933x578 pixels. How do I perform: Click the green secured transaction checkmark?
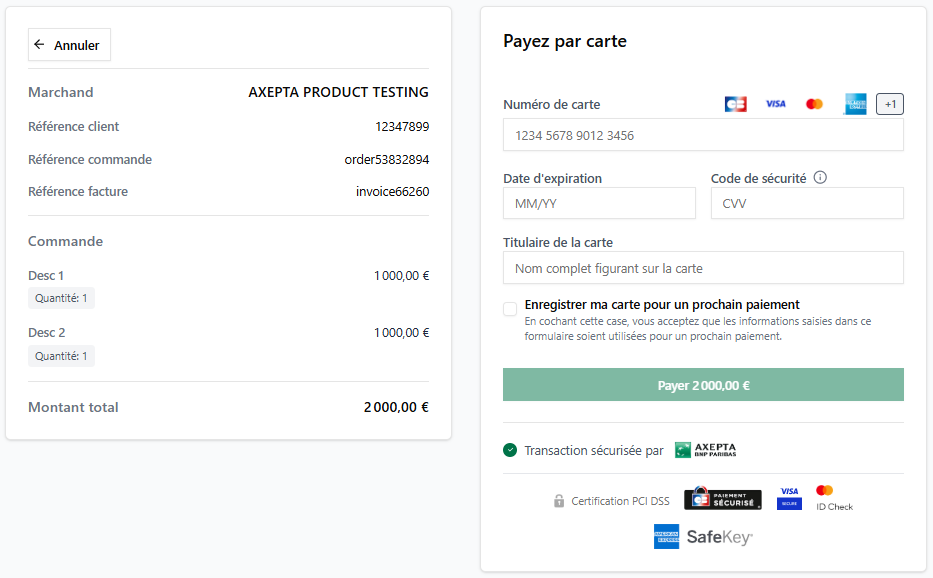click(x=510, y=451)
